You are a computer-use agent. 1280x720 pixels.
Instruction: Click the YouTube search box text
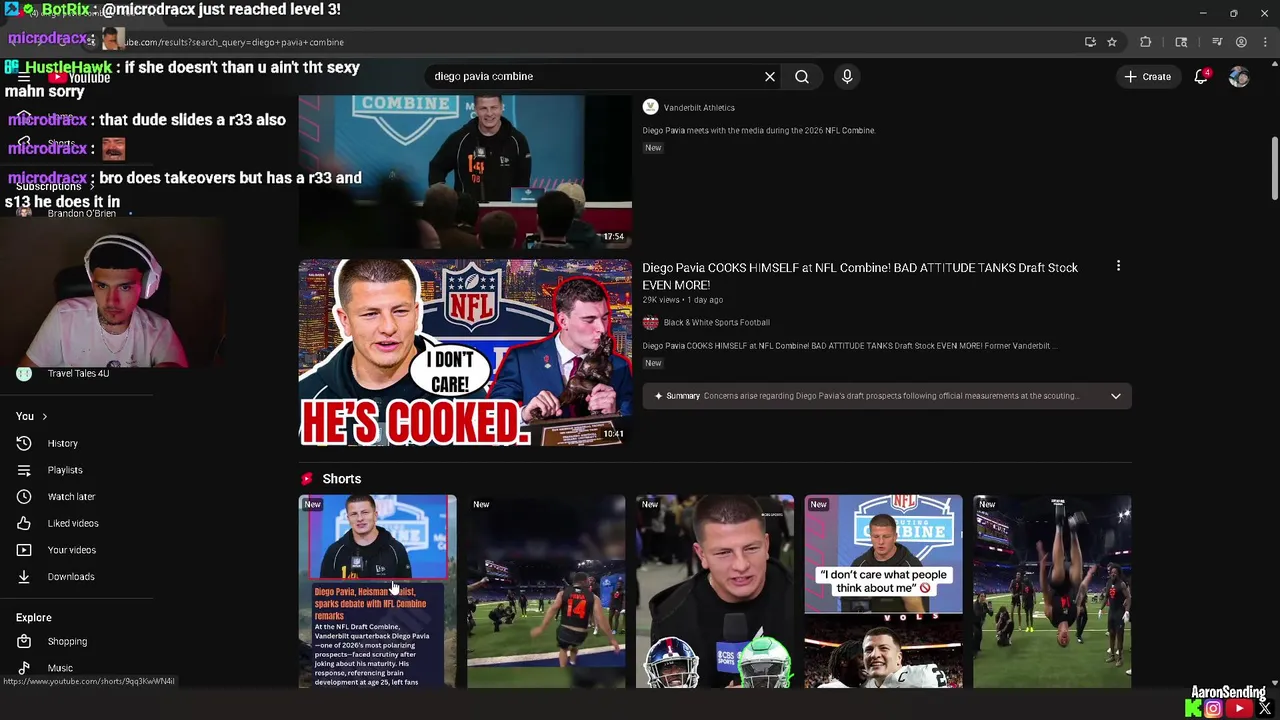click(483, 76)
